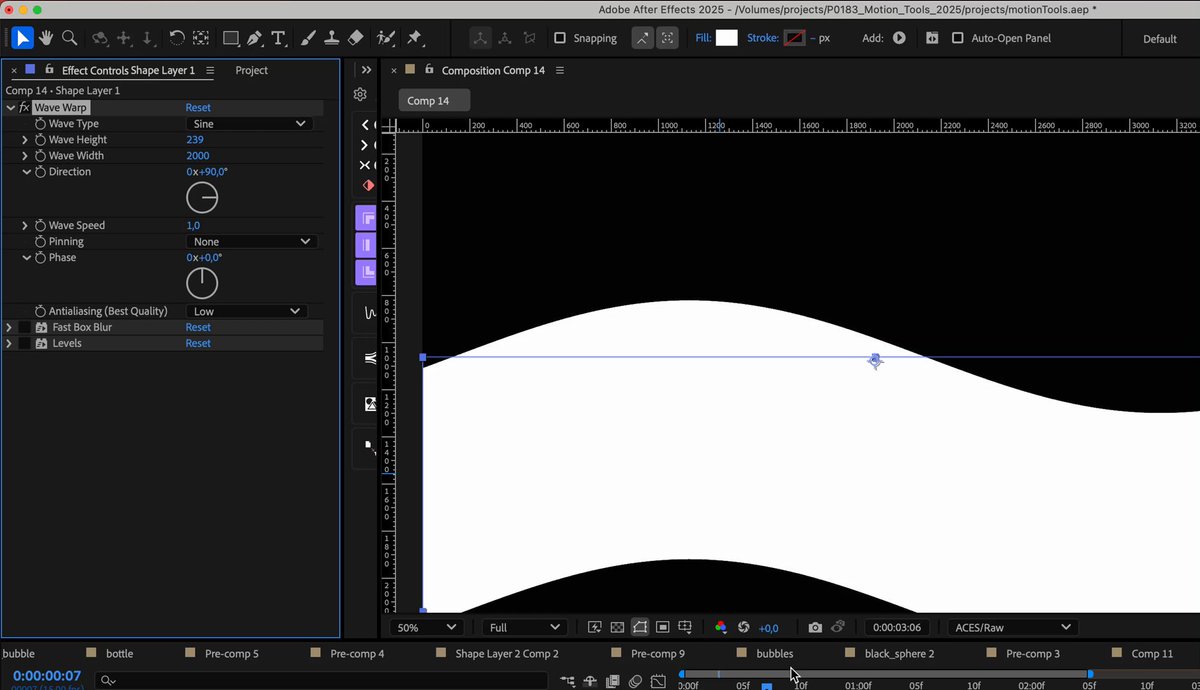The width and height of the screenshot is (1200, 690).
Task: Select the Rectangle shape tool
Action: point(230,38)
